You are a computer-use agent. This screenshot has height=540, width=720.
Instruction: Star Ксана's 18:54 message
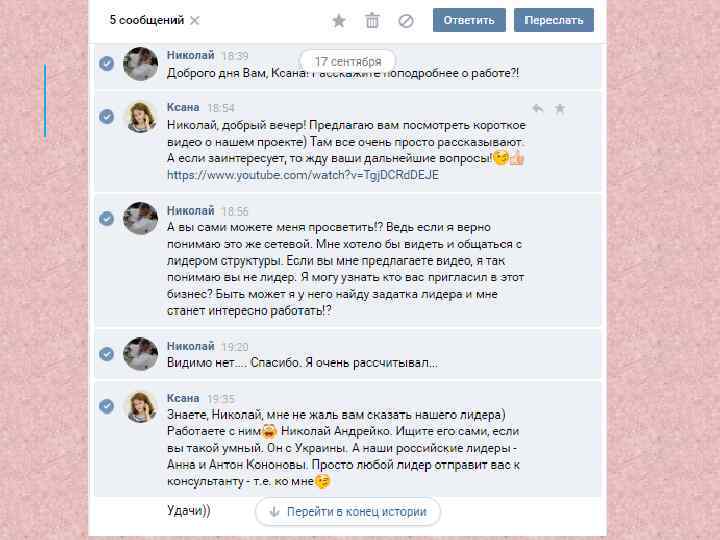pyautogui.click(x=560, y=109)
